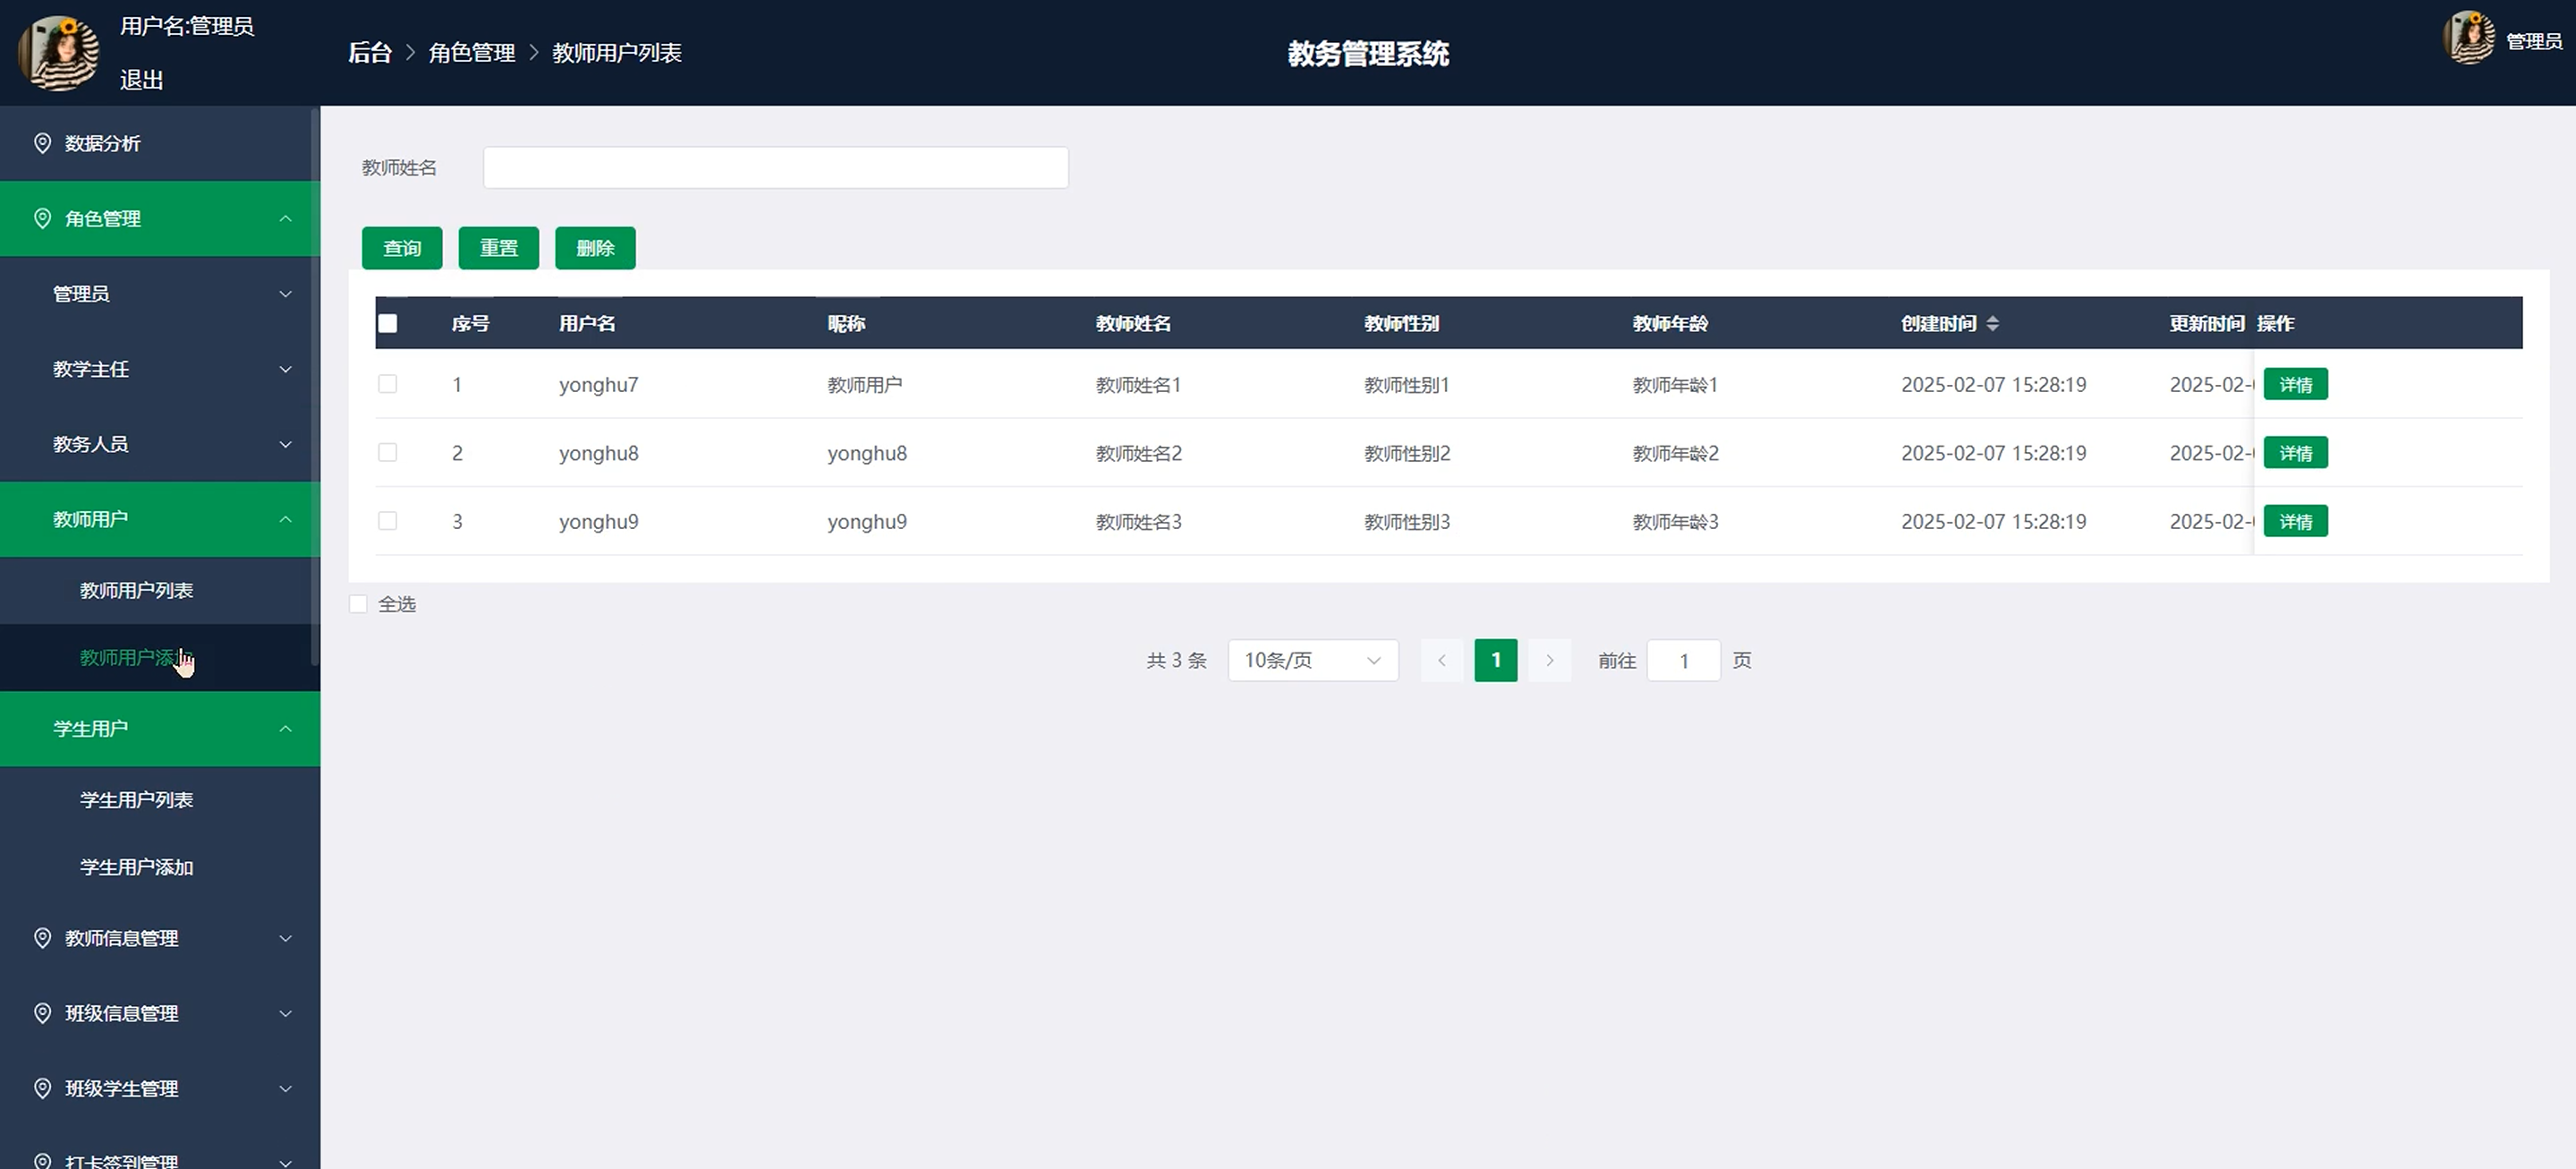
Task: Enable the 全选 checkbox below the table
Action: (x=358, y=604)
